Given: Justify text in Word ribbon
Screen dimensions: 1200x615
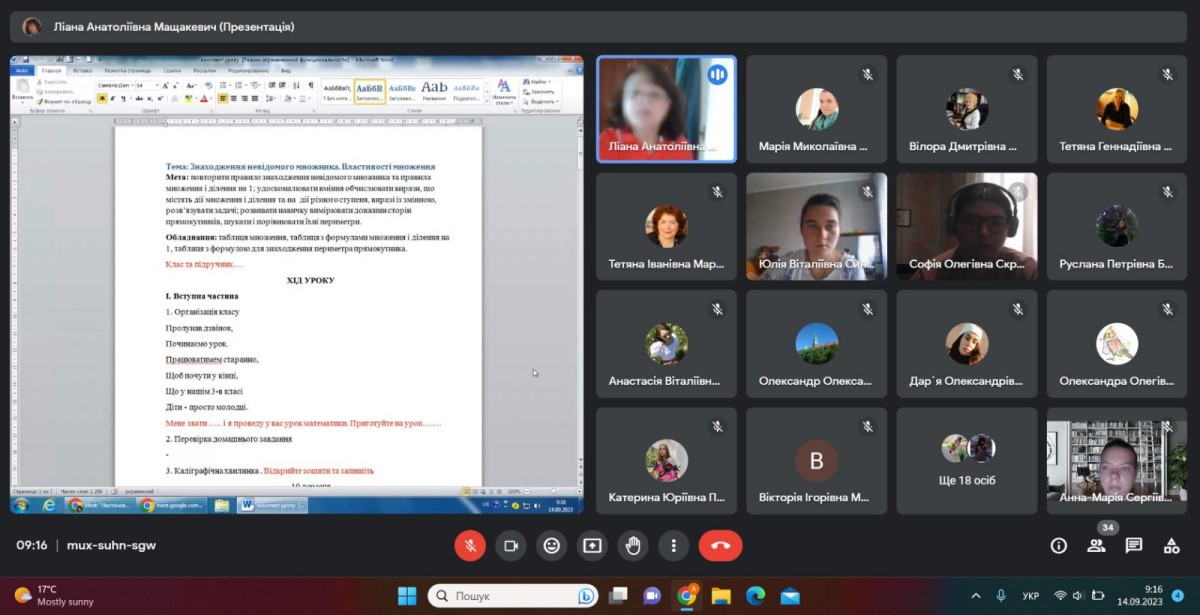Looking at the screenshot, I should pos(255,98).
